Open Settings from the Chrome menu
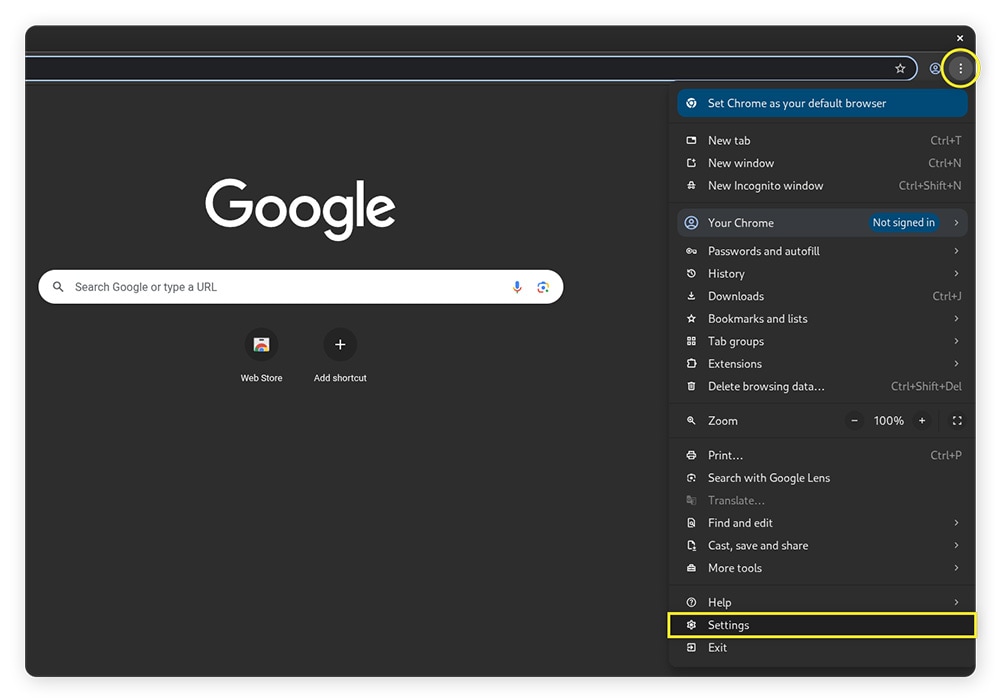Screen dimensions: 1000x700 (x=822, y=625)
